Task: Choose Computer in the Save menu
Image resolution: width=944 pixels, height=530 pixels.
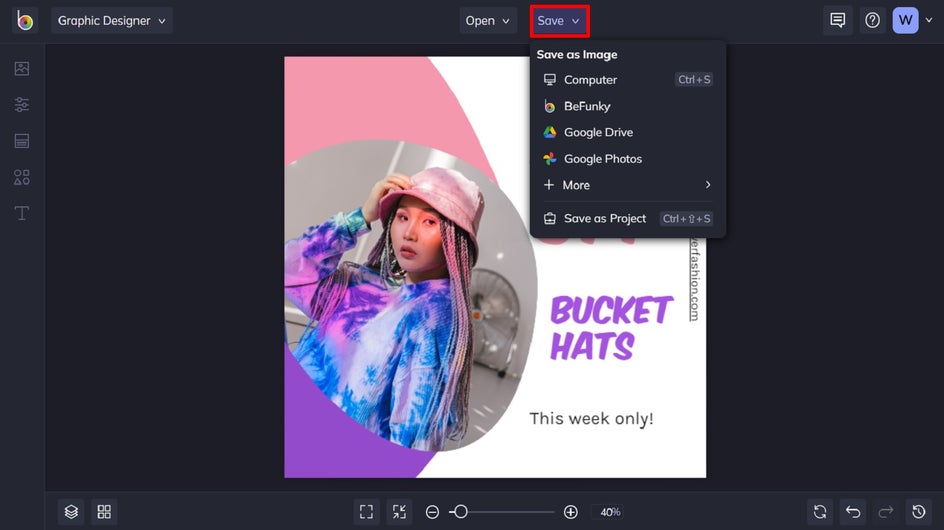Action: pos(627,80)
